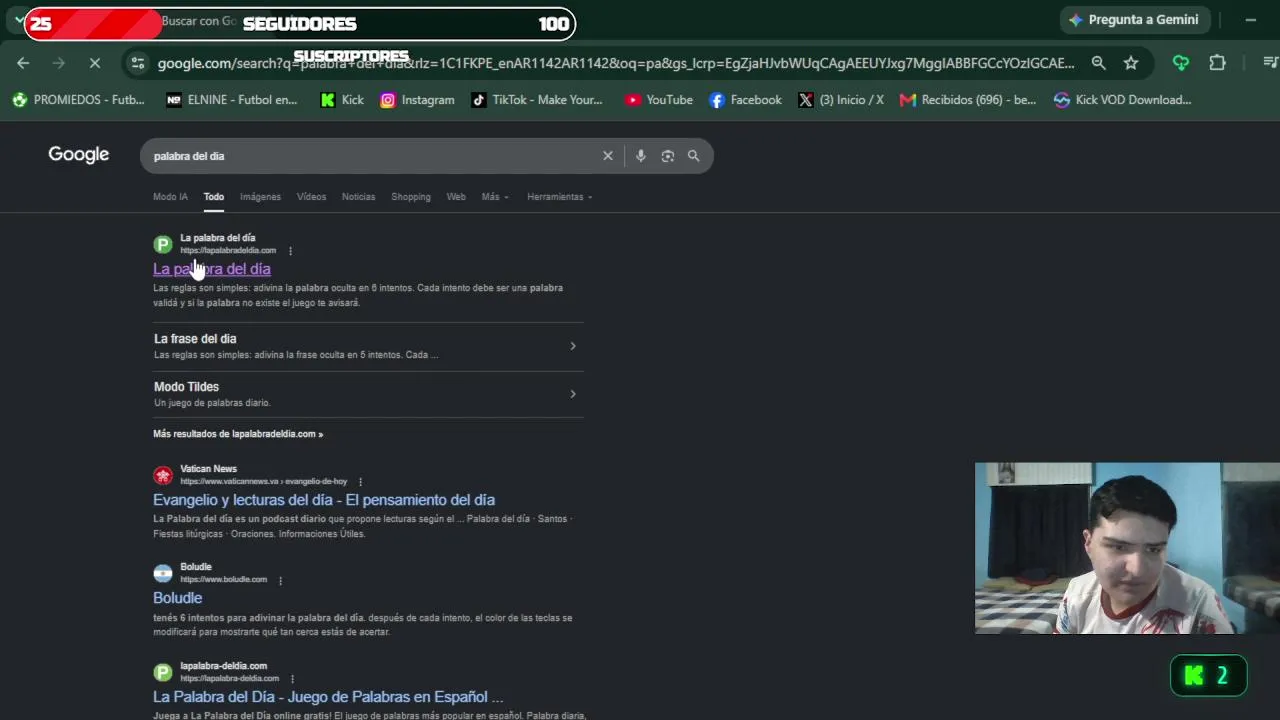This screenshot has width=1280, height=720.
Task: Go to Google home via logo
Action: 79,155
